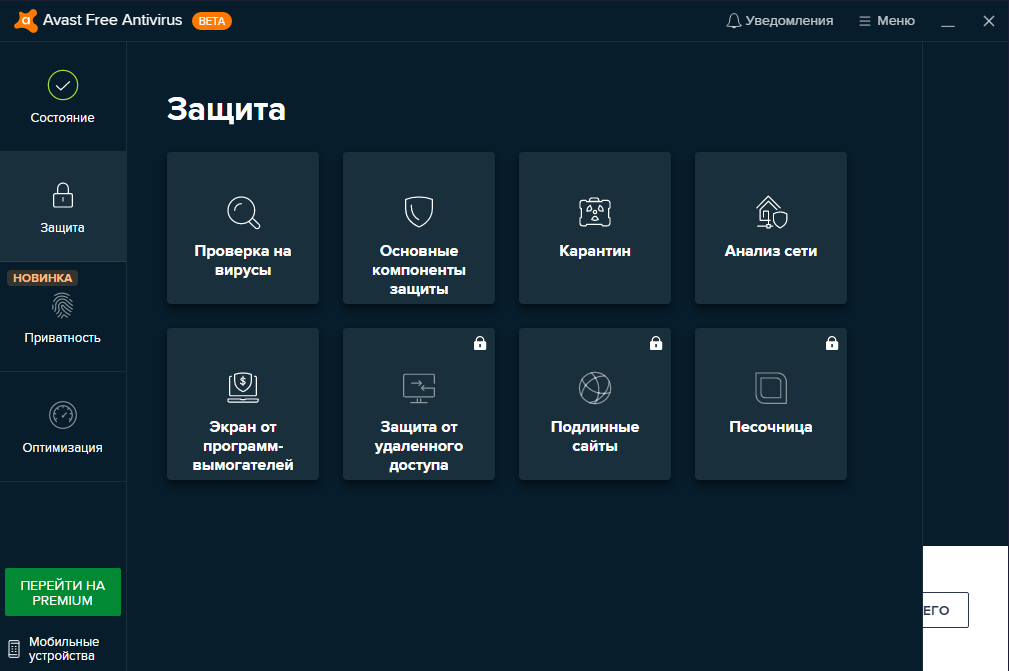This screenshot has height=671, width=1009.
Task: Open Уведомления notifications
Action: click(x=789, y=21)
